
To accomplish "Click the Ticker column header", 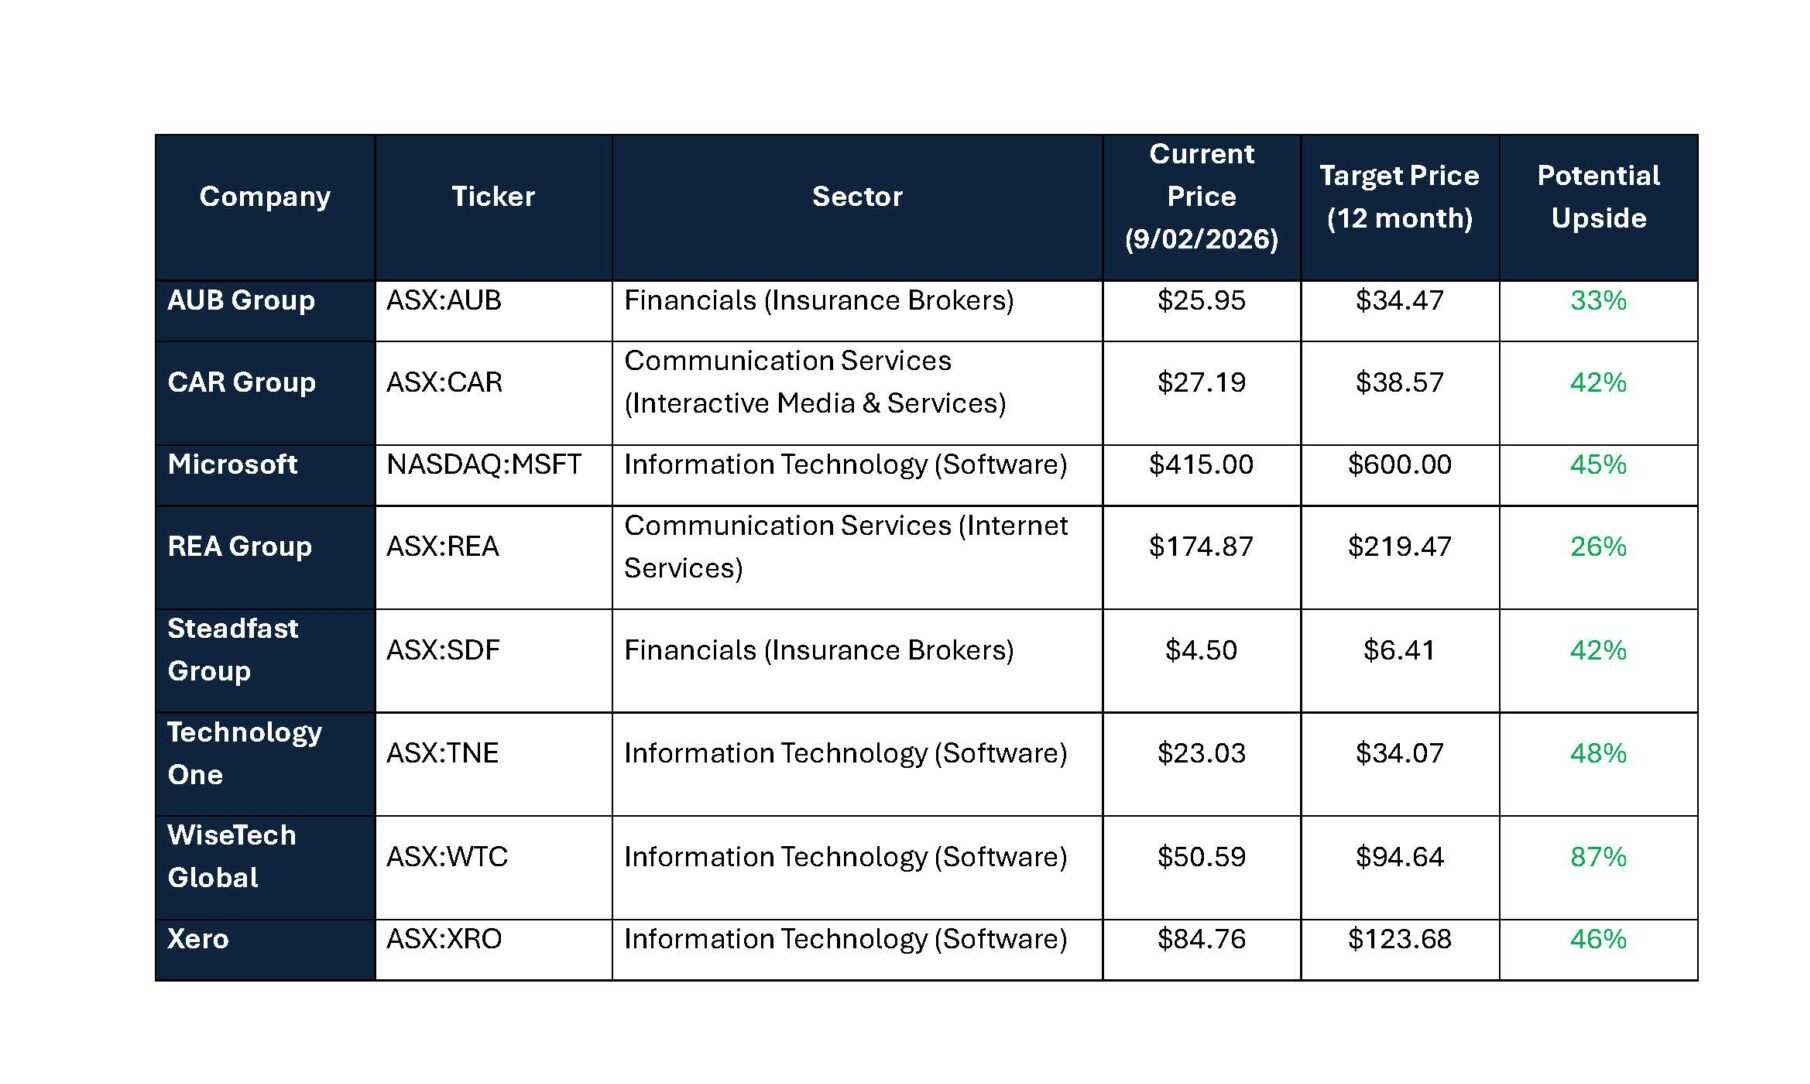I will pos(493,197).
